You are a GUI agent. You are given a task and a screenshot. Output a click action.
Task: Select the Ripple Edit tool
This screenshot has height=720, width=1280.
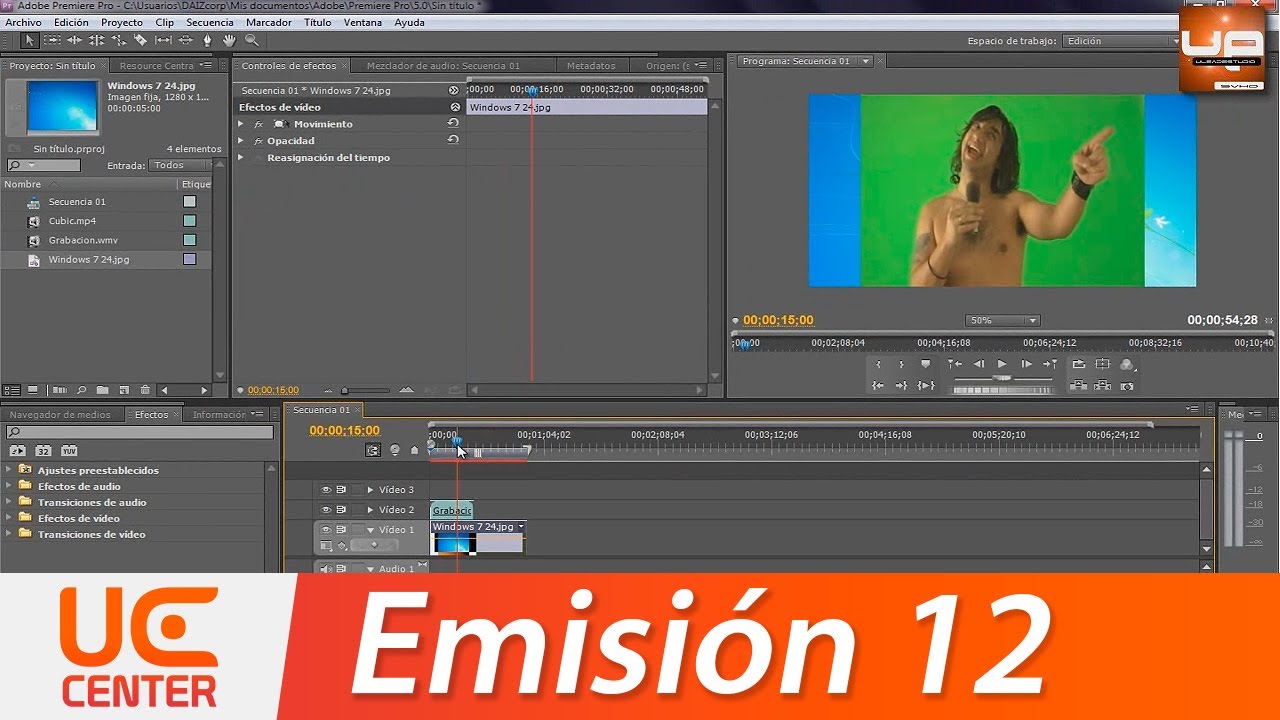[74, 40]
